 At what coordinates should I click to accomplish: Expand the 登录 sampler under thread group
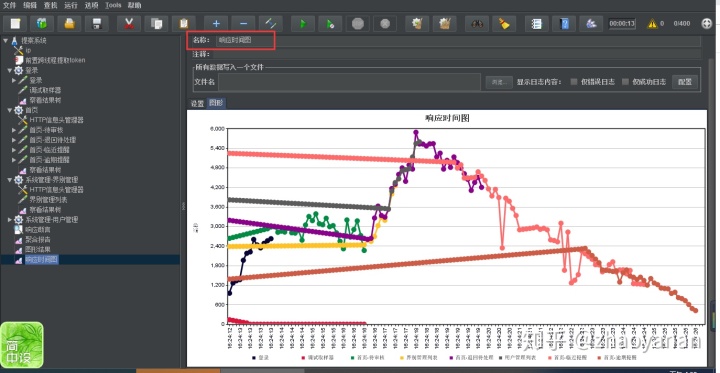[x=14, y=80]
